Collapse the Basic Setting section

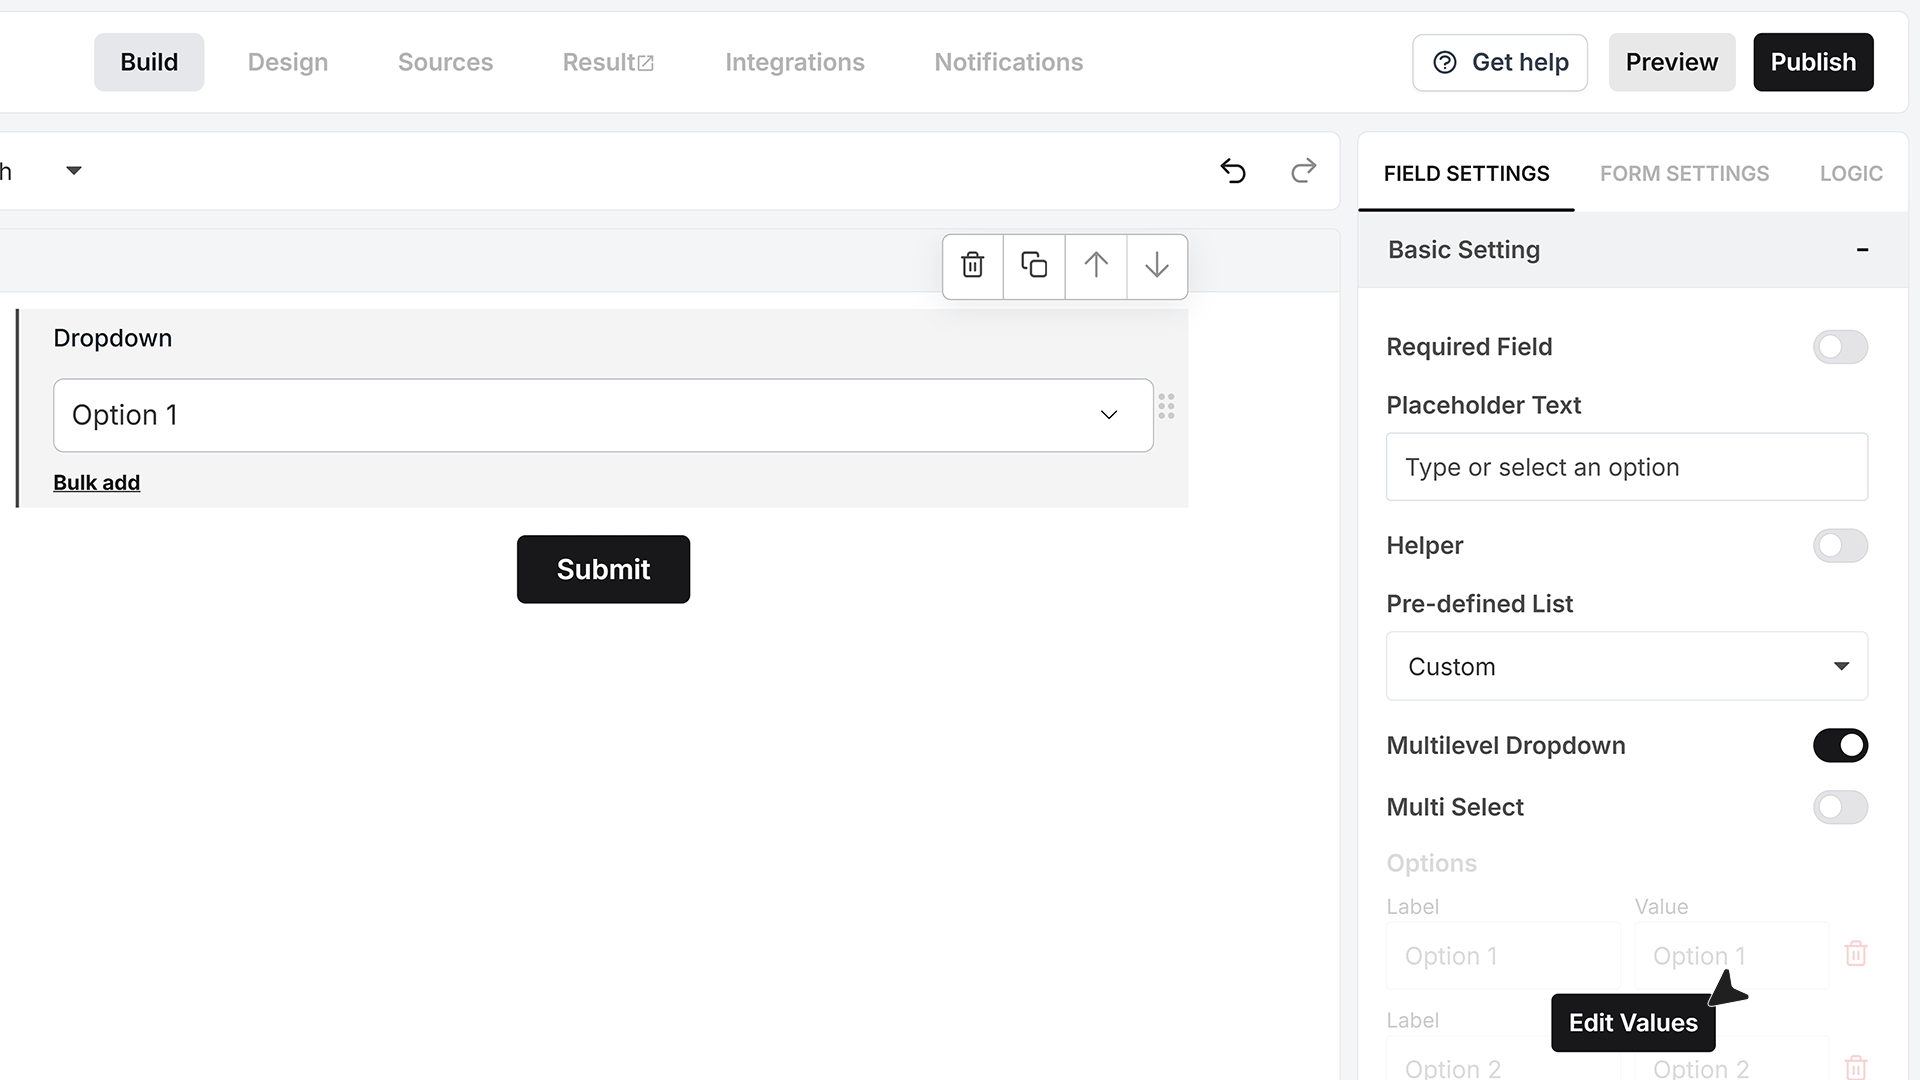click(x=1862, y=250)
